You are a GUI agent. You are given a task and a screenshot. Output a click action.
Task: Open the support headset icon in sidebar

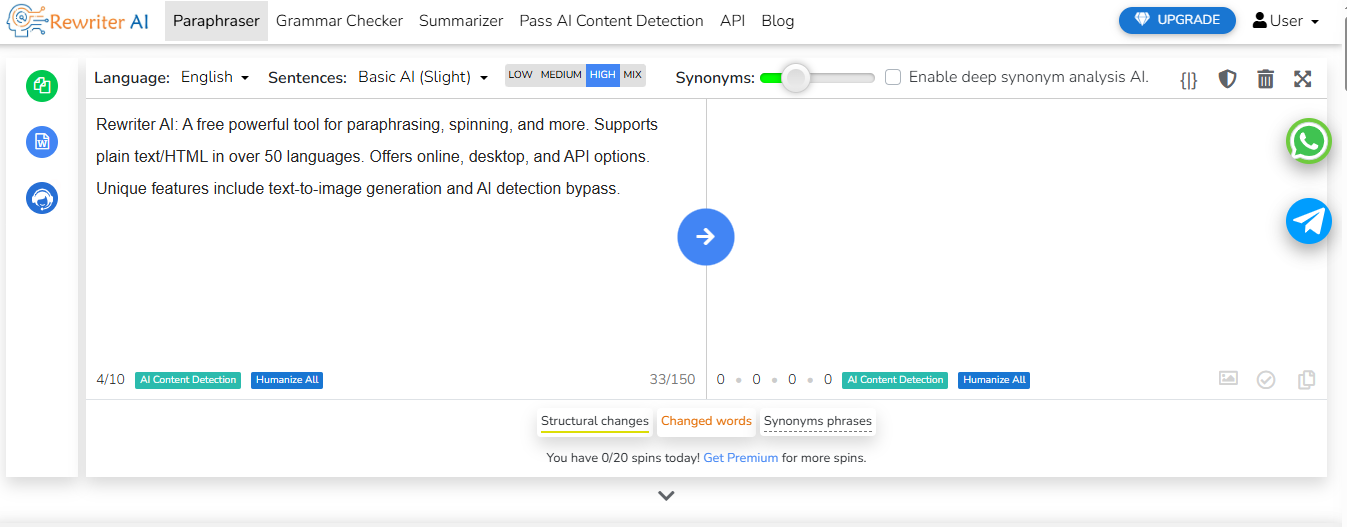point(42,198)
